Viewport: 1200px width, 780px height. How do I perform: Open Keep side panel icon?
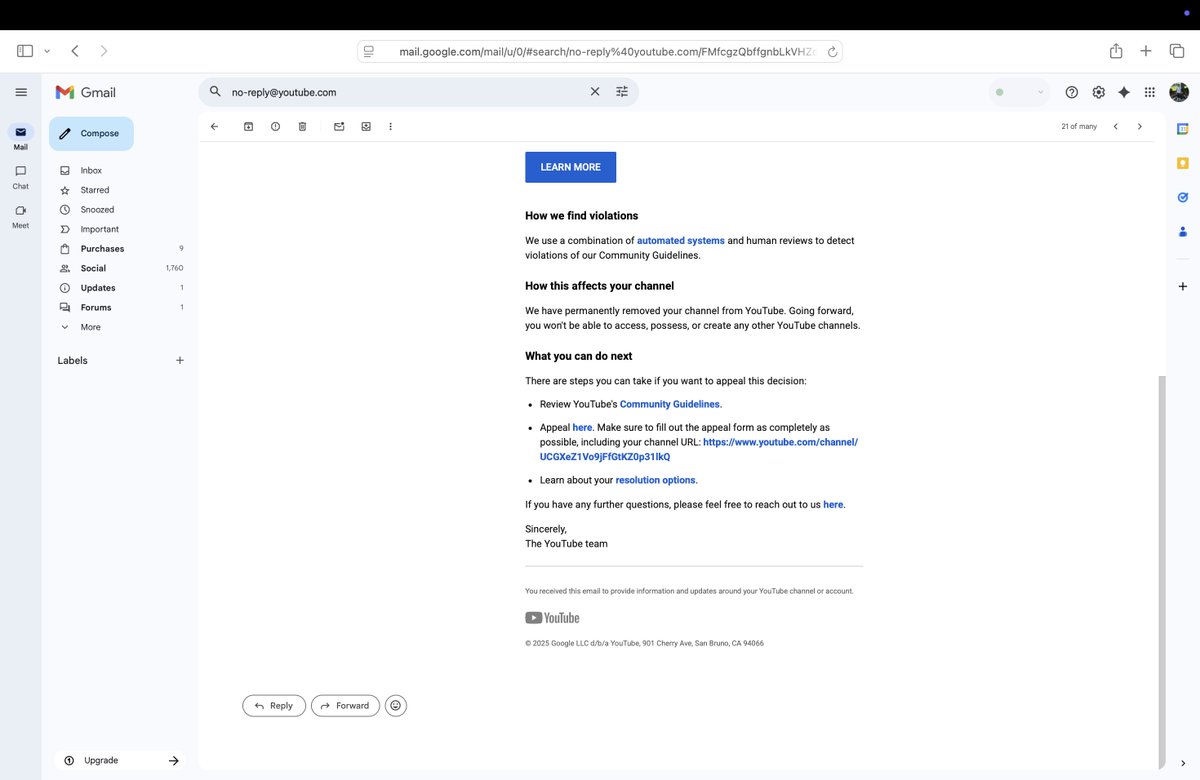pyautogui.click(x=1183, y=163)
